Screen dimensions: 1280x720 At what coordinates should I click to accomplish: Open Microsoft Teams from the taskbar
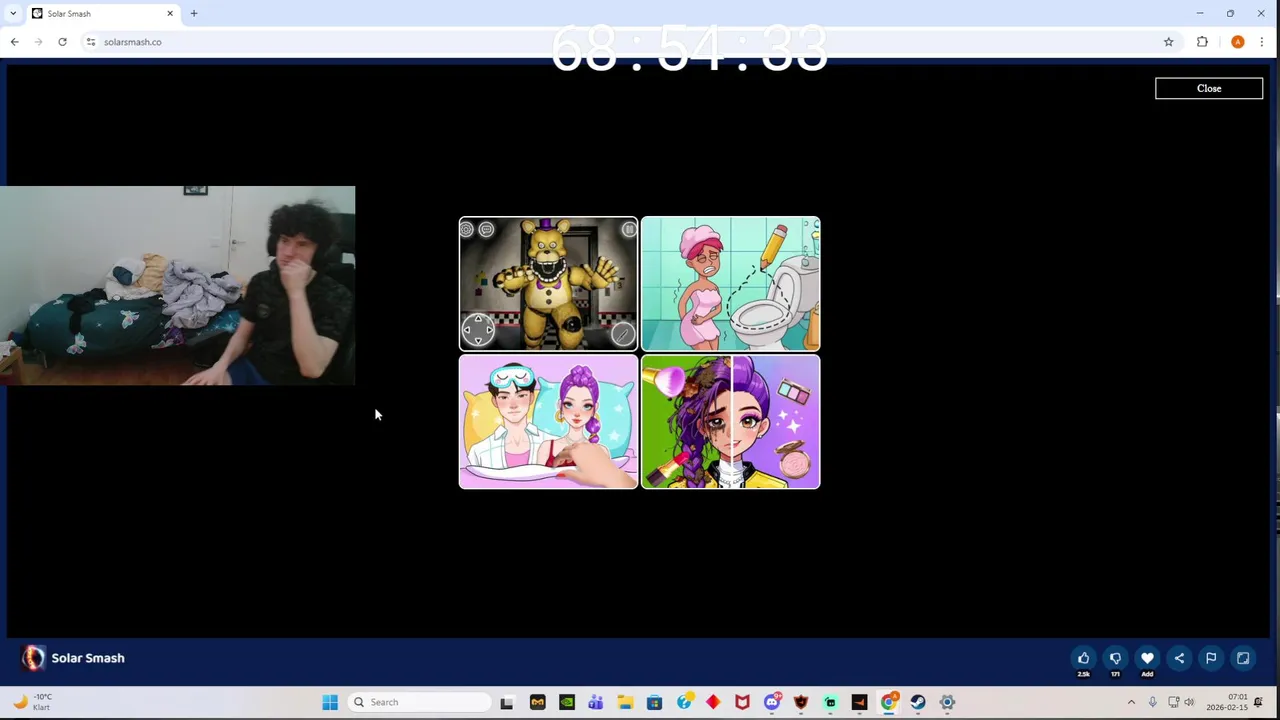tap(596, 702)
